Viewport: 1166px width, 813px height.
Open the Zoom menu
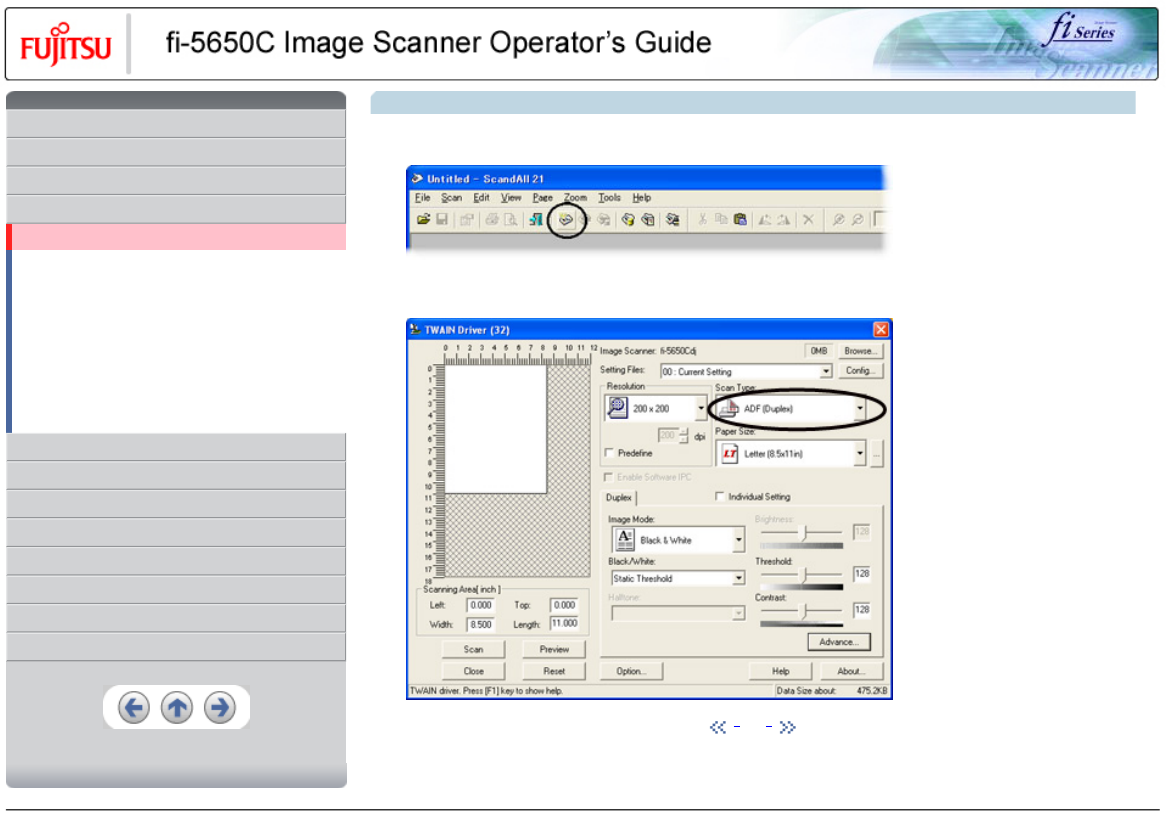pyautogui.click(x=575, y=198)
